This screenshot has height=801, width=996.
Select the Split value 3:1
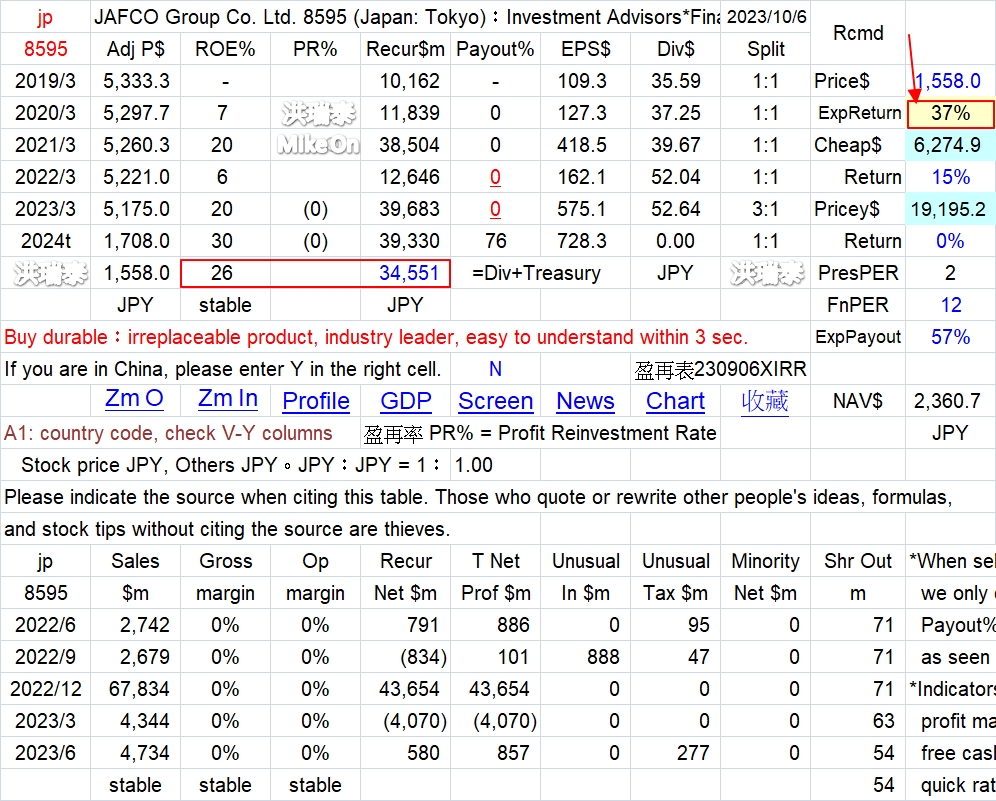click(x=765, y=209)
